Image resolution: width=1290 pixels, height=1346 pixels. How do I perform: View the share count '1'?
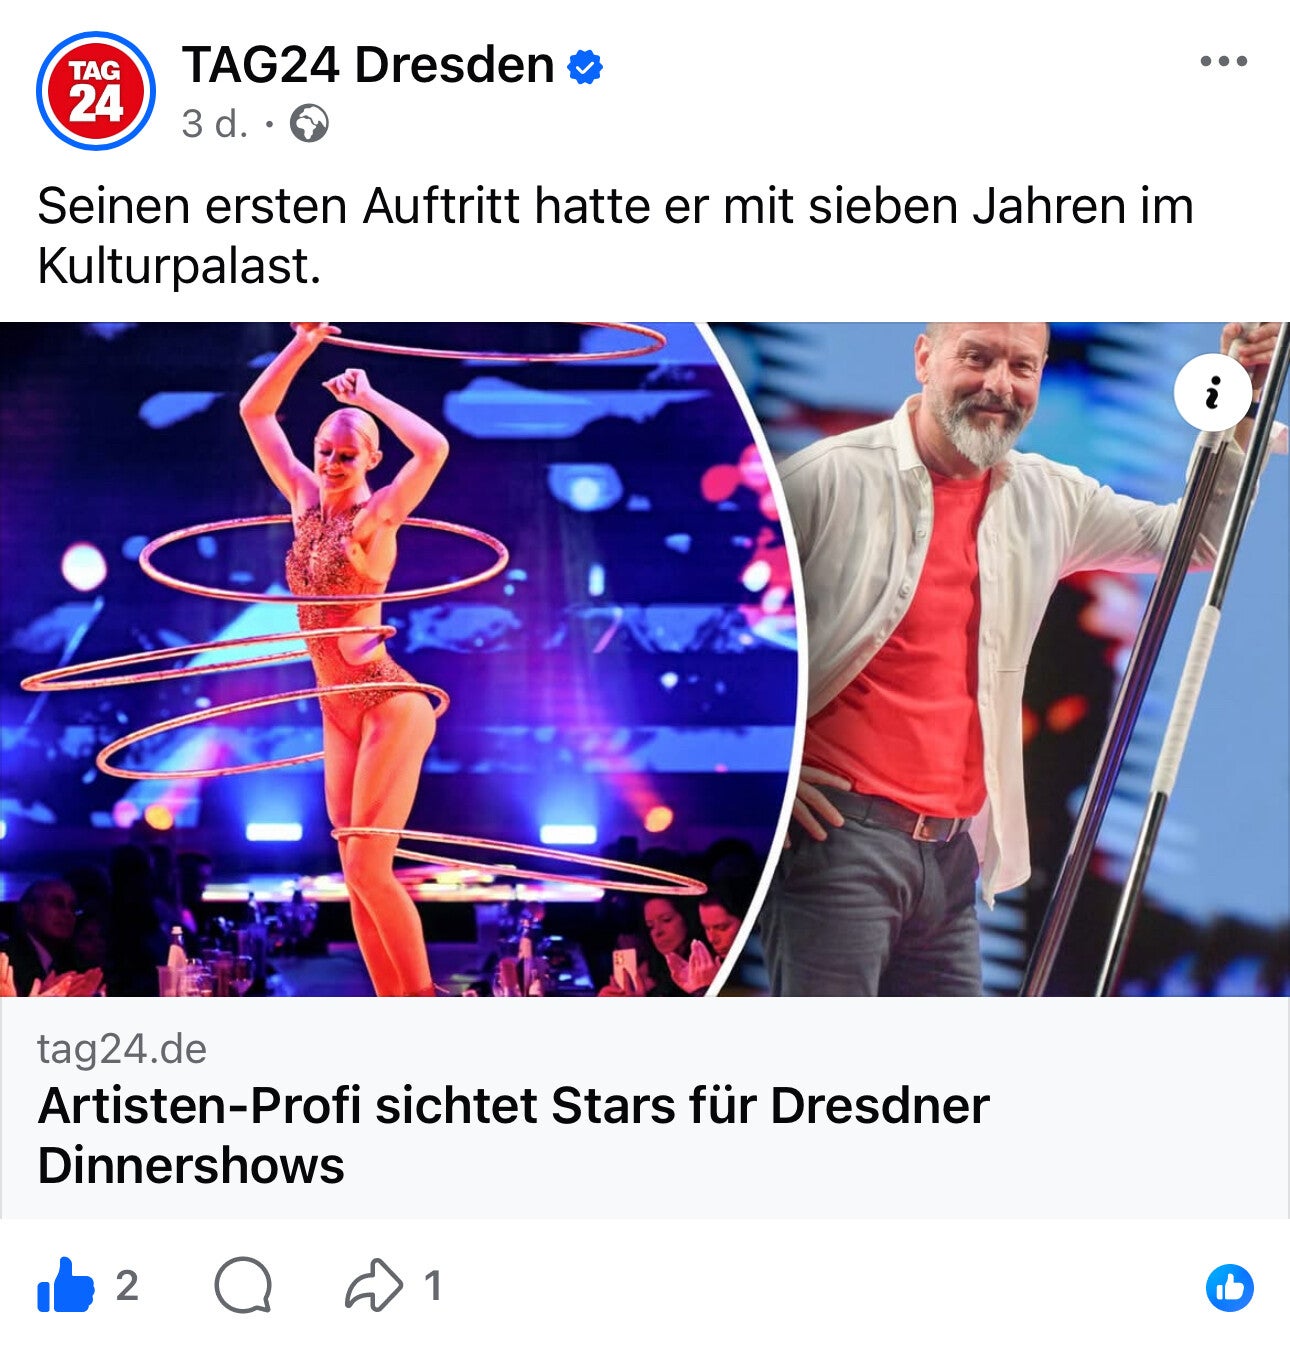432,1285
